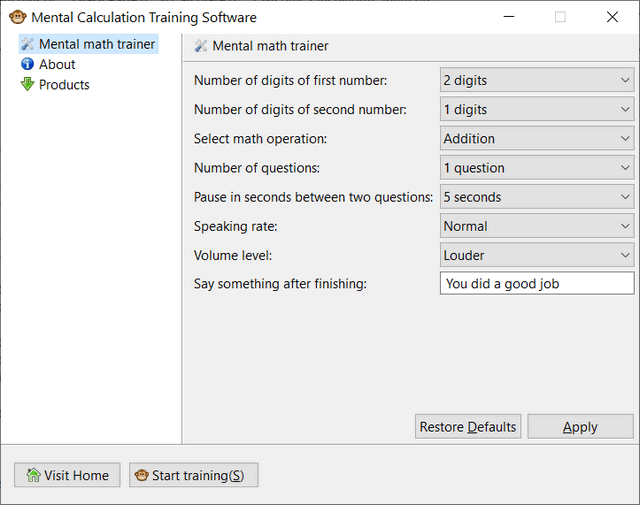This screenshot has height=505, width=640.
Task: Click the 'You did a good job' text field
Action: 537,283
